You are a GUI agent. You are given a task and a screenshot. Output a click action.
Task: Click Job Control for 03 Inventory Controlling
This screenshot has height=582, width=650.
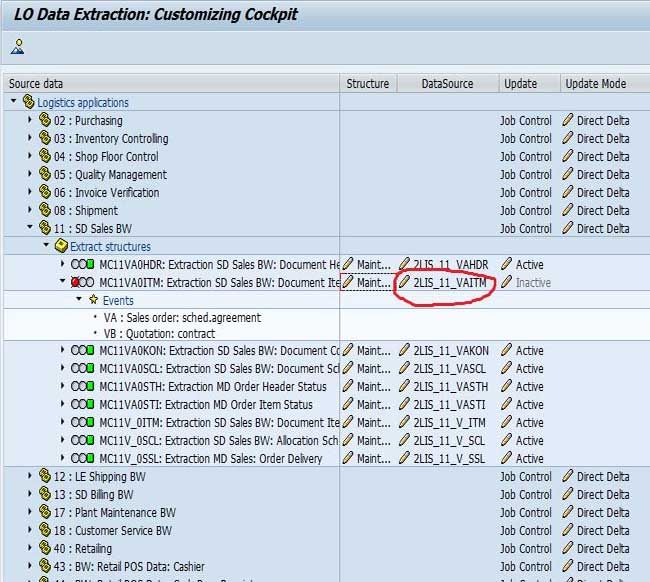point(526,139)
